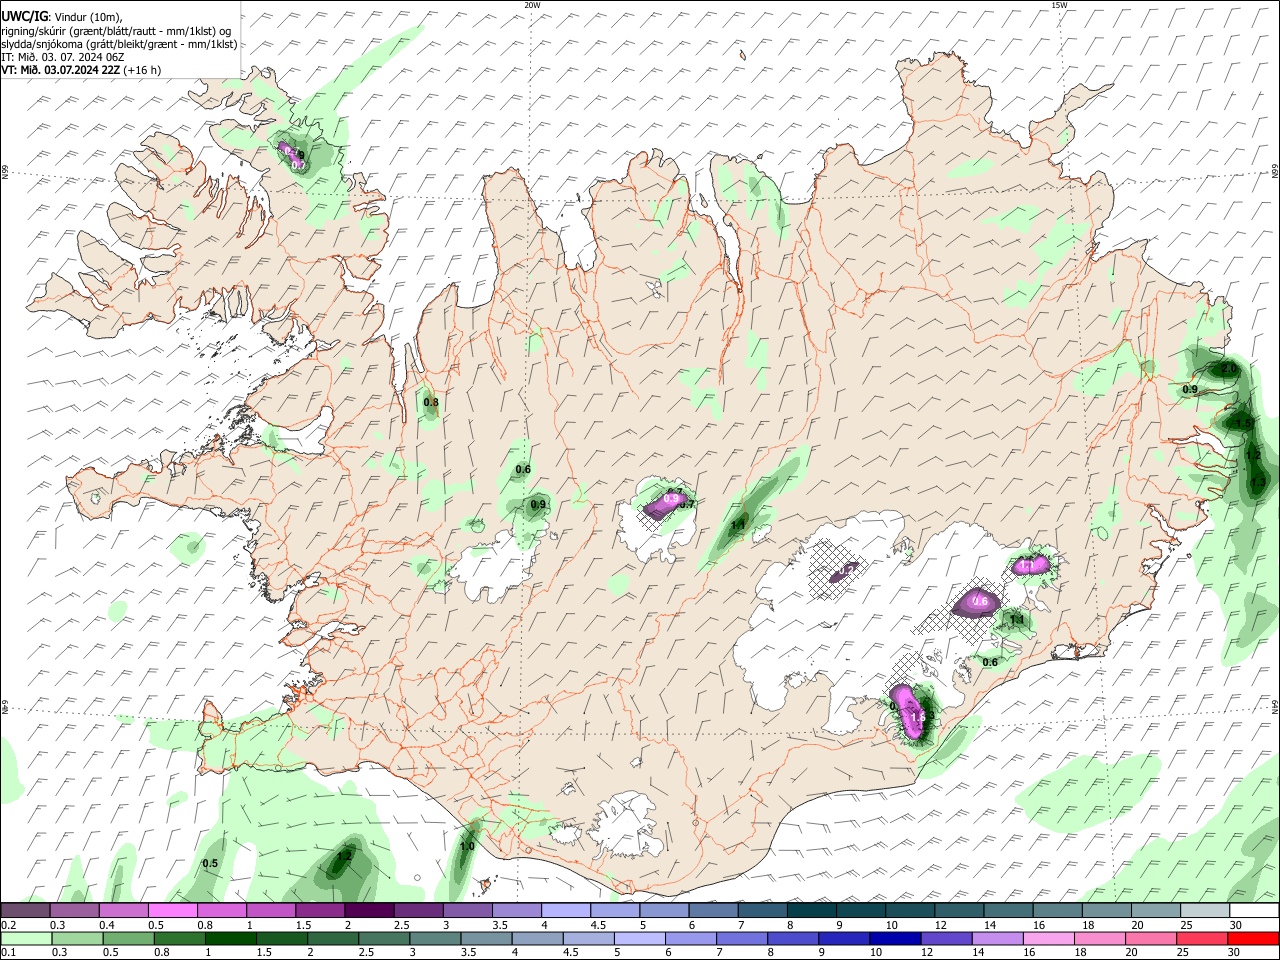Click the bright pink 0.5 snow legend swatch

pos(172,911)
